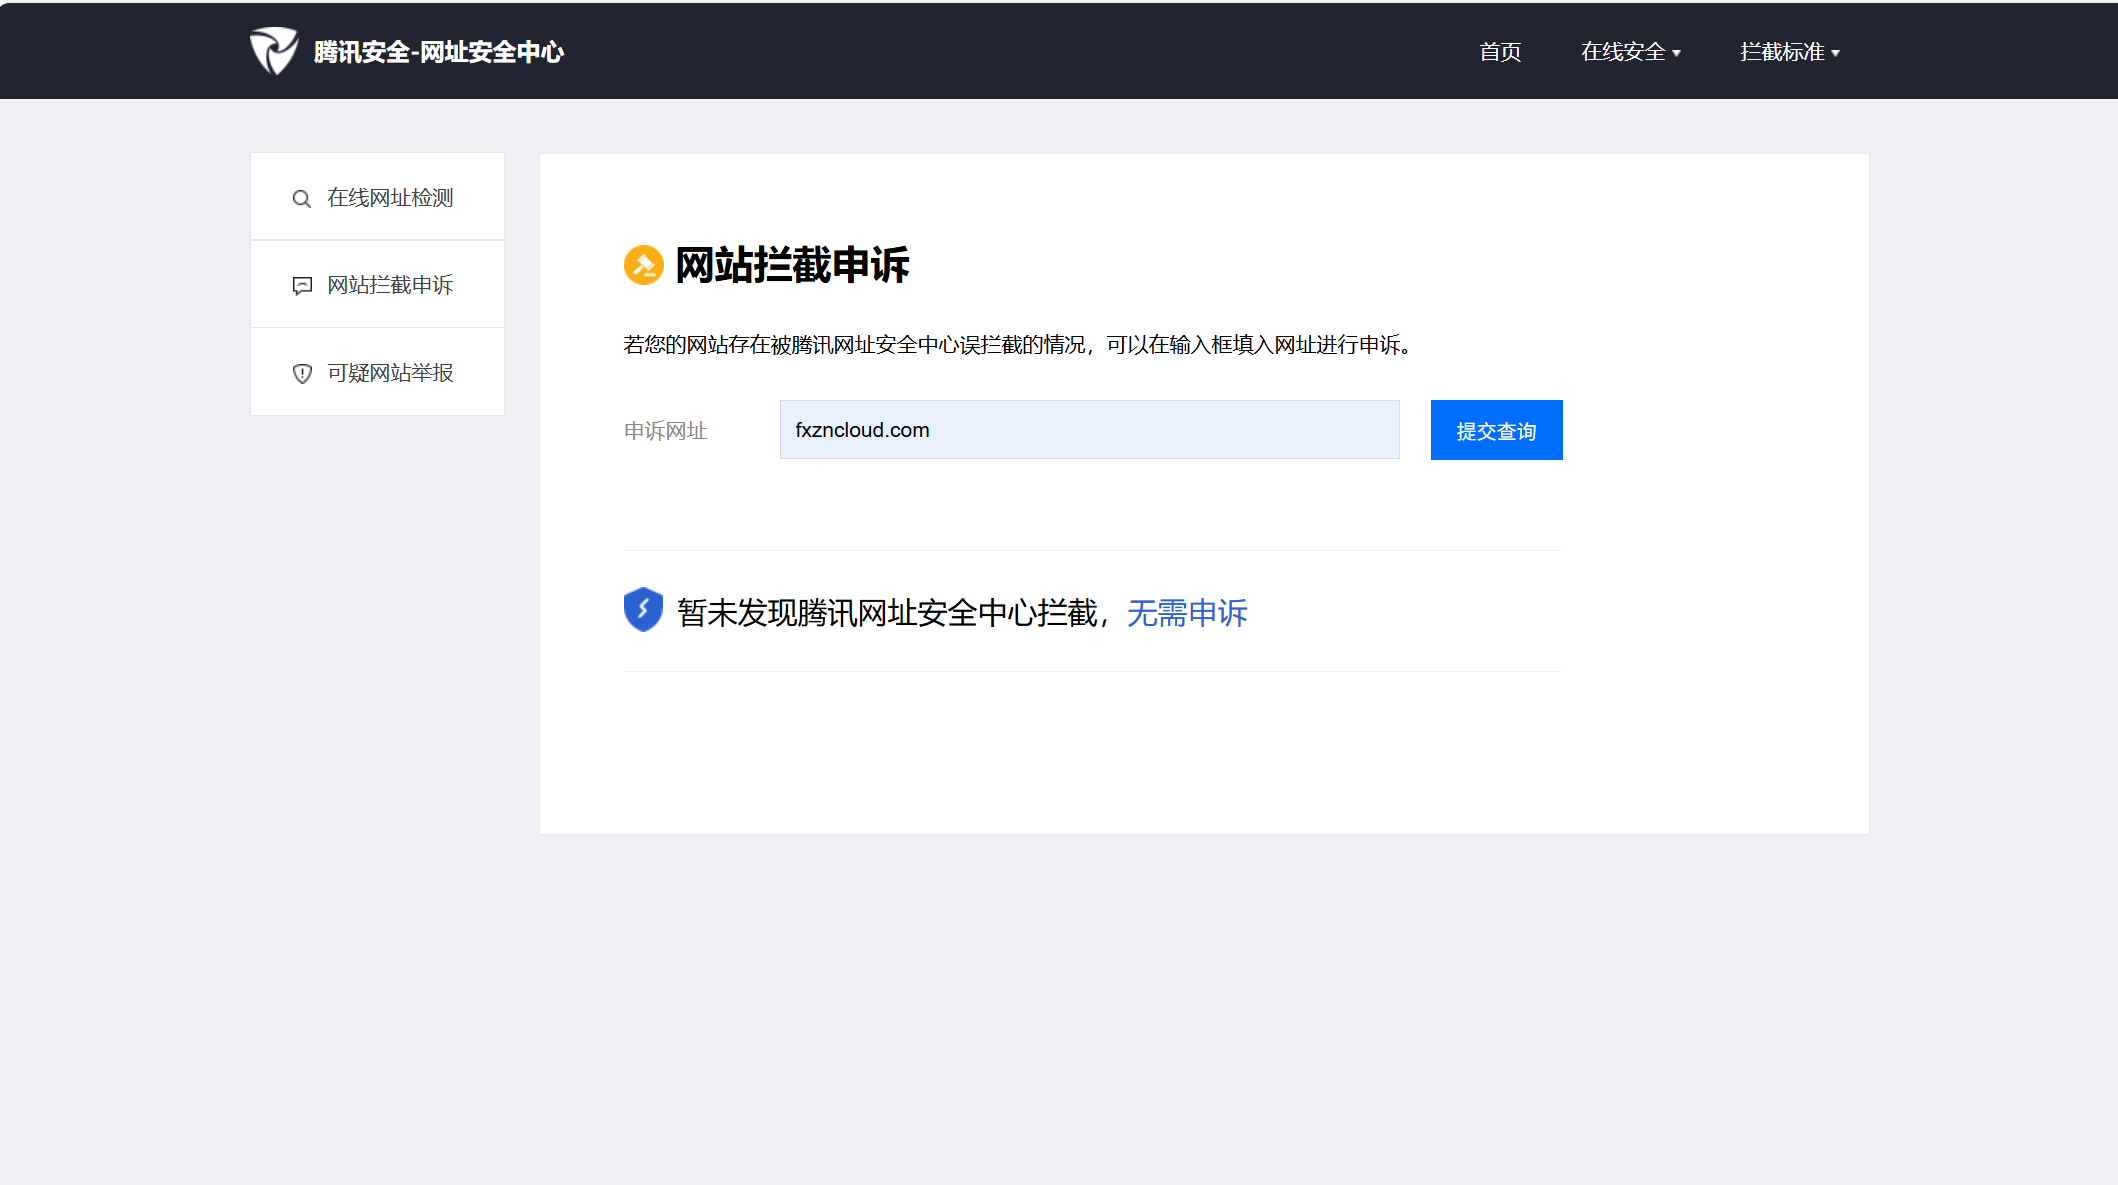Select 可疑网站举报 in the sidebar
The height and width of the screenshot is (1185, 2118).
point(390,373)
